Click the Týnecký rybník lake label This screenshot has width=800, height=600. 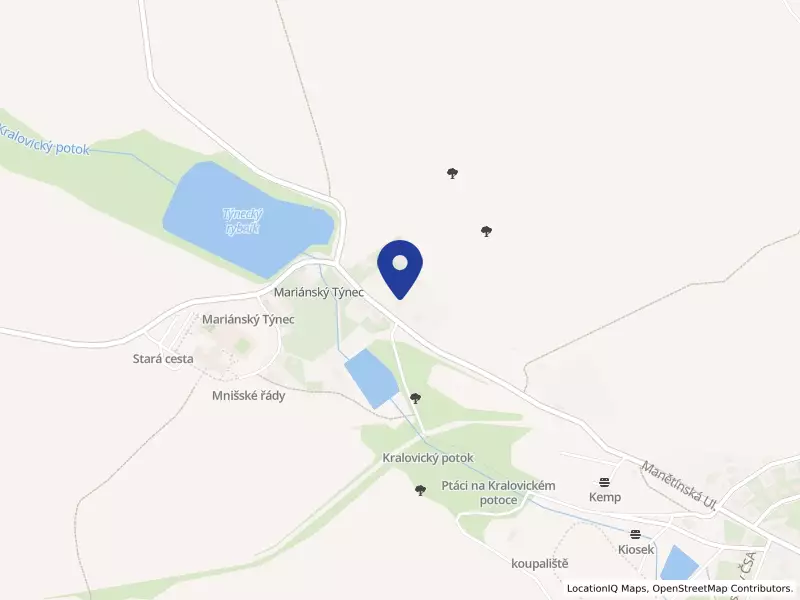point(243,221)
